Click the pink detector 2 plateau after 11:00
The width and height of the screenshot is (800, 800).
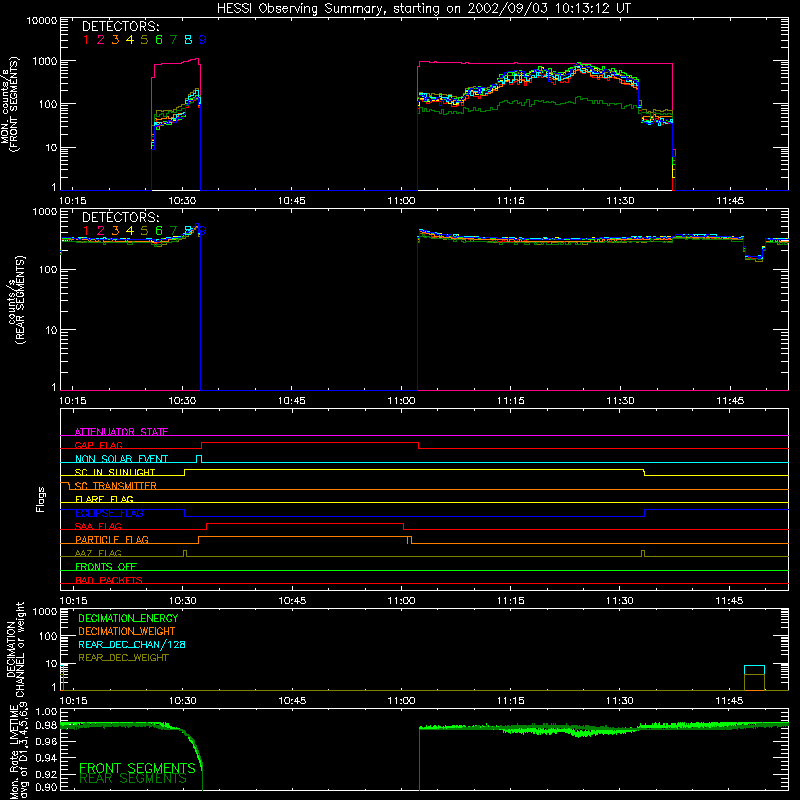click(545, 63)
